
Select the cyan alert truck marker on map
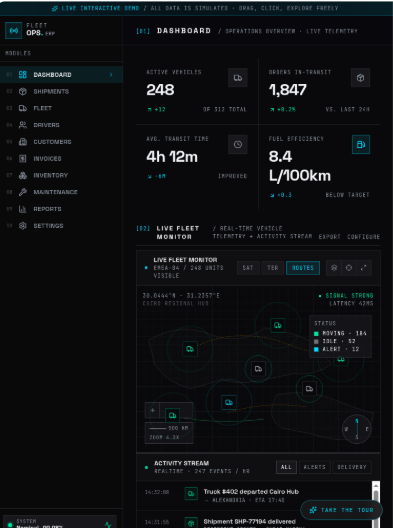[x=229, y=402]
